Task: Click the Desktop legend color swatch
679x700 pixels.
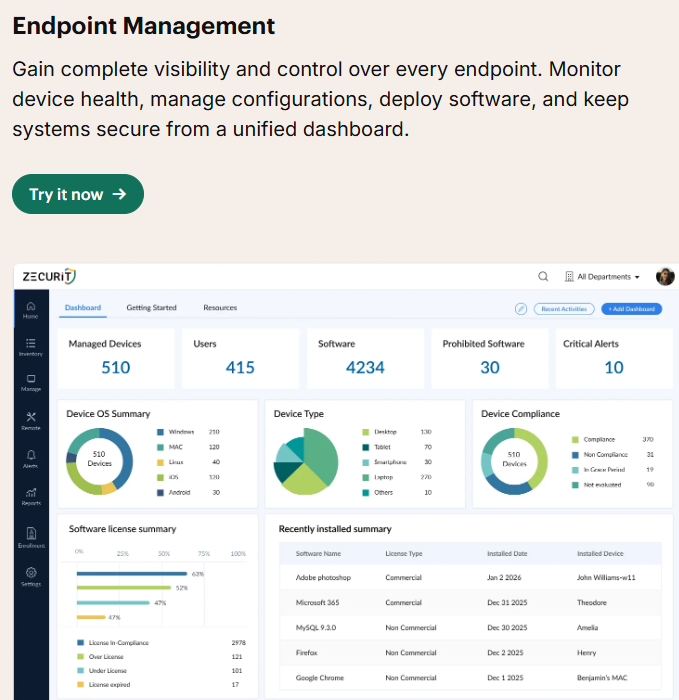Action: [x=366, y=432]
